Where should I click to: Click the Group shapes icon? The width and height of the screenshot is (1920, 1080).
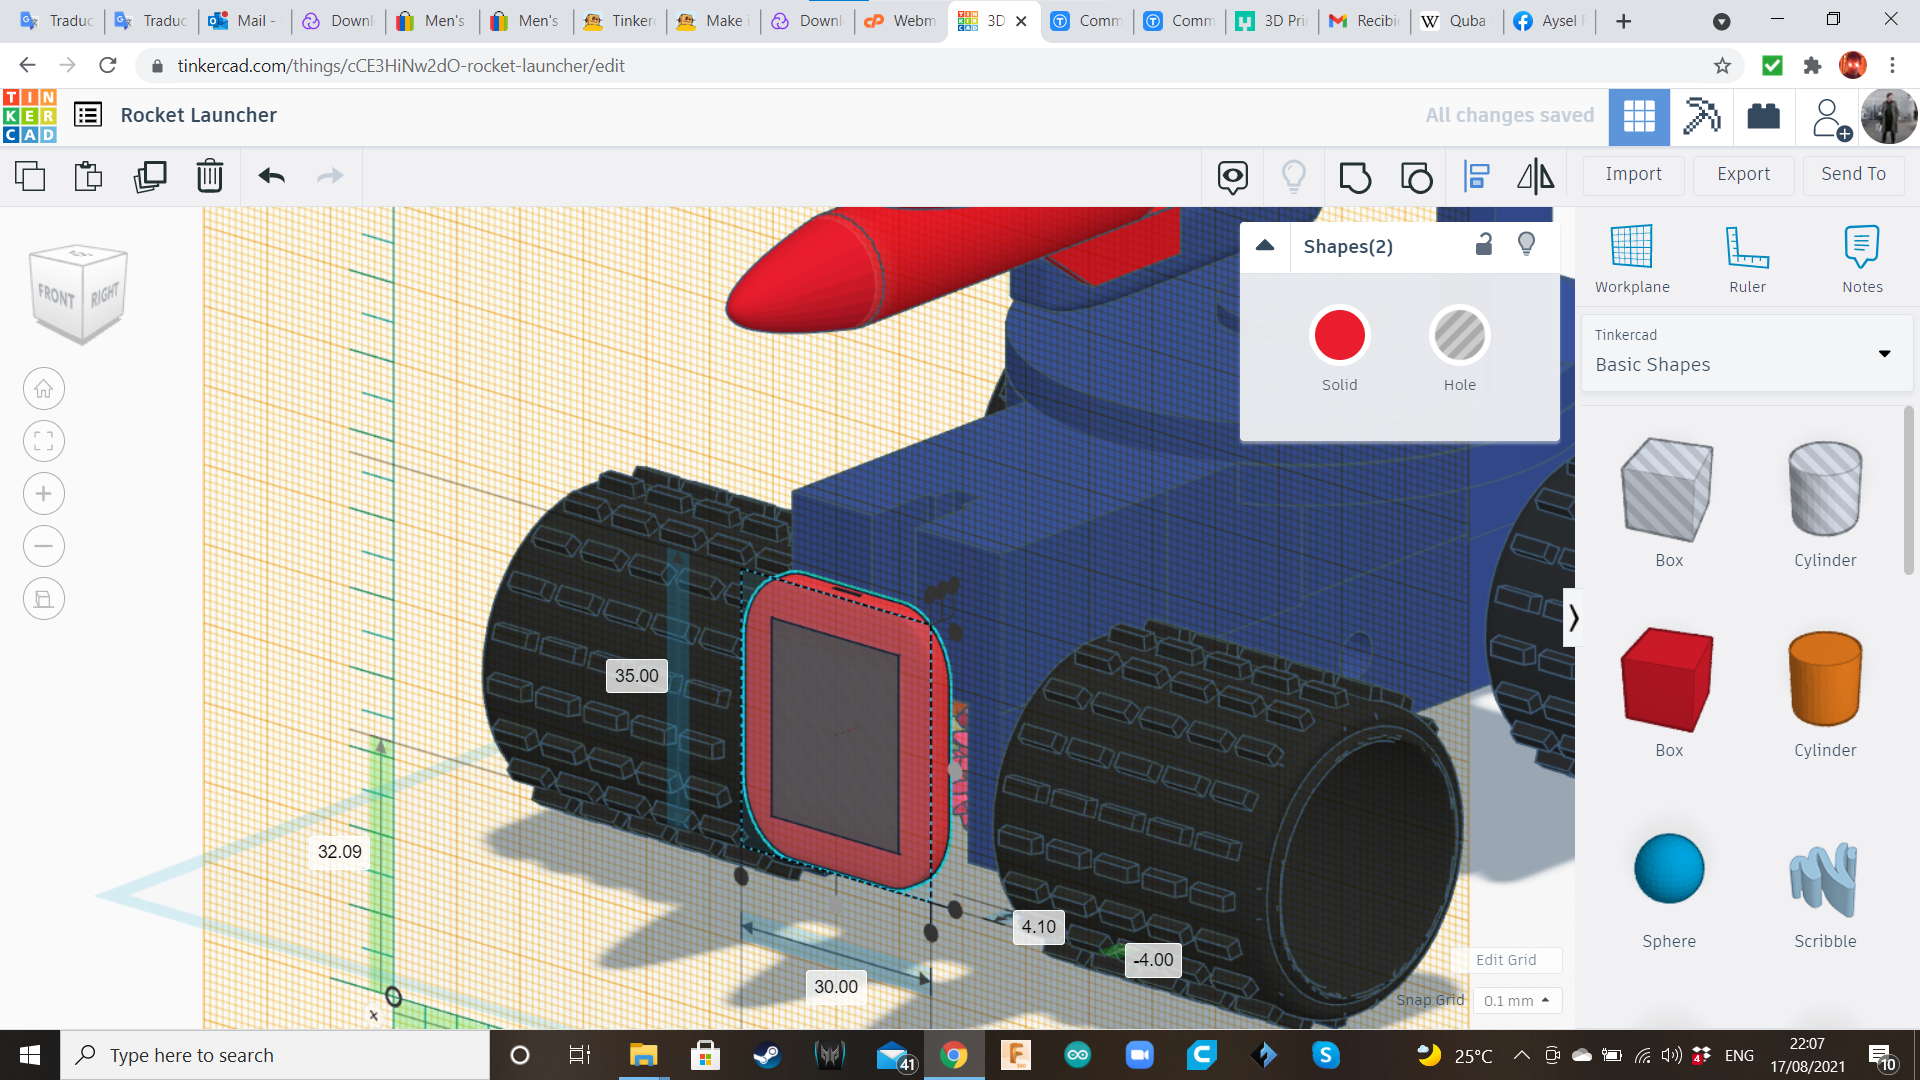(x=1355, y=177)
